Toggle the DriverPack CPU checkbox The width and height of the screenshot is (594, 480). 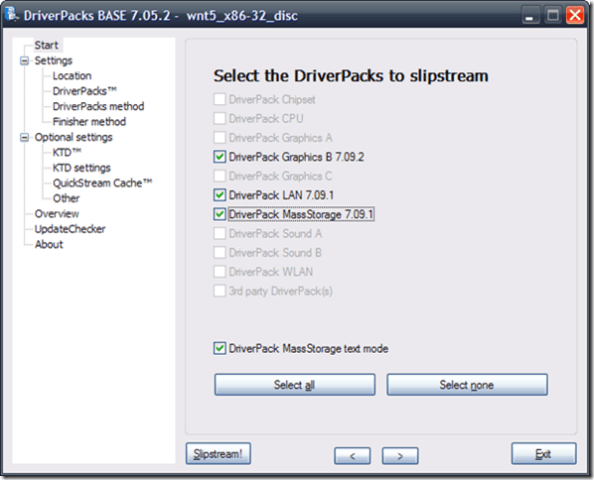(x=220, y=118)
